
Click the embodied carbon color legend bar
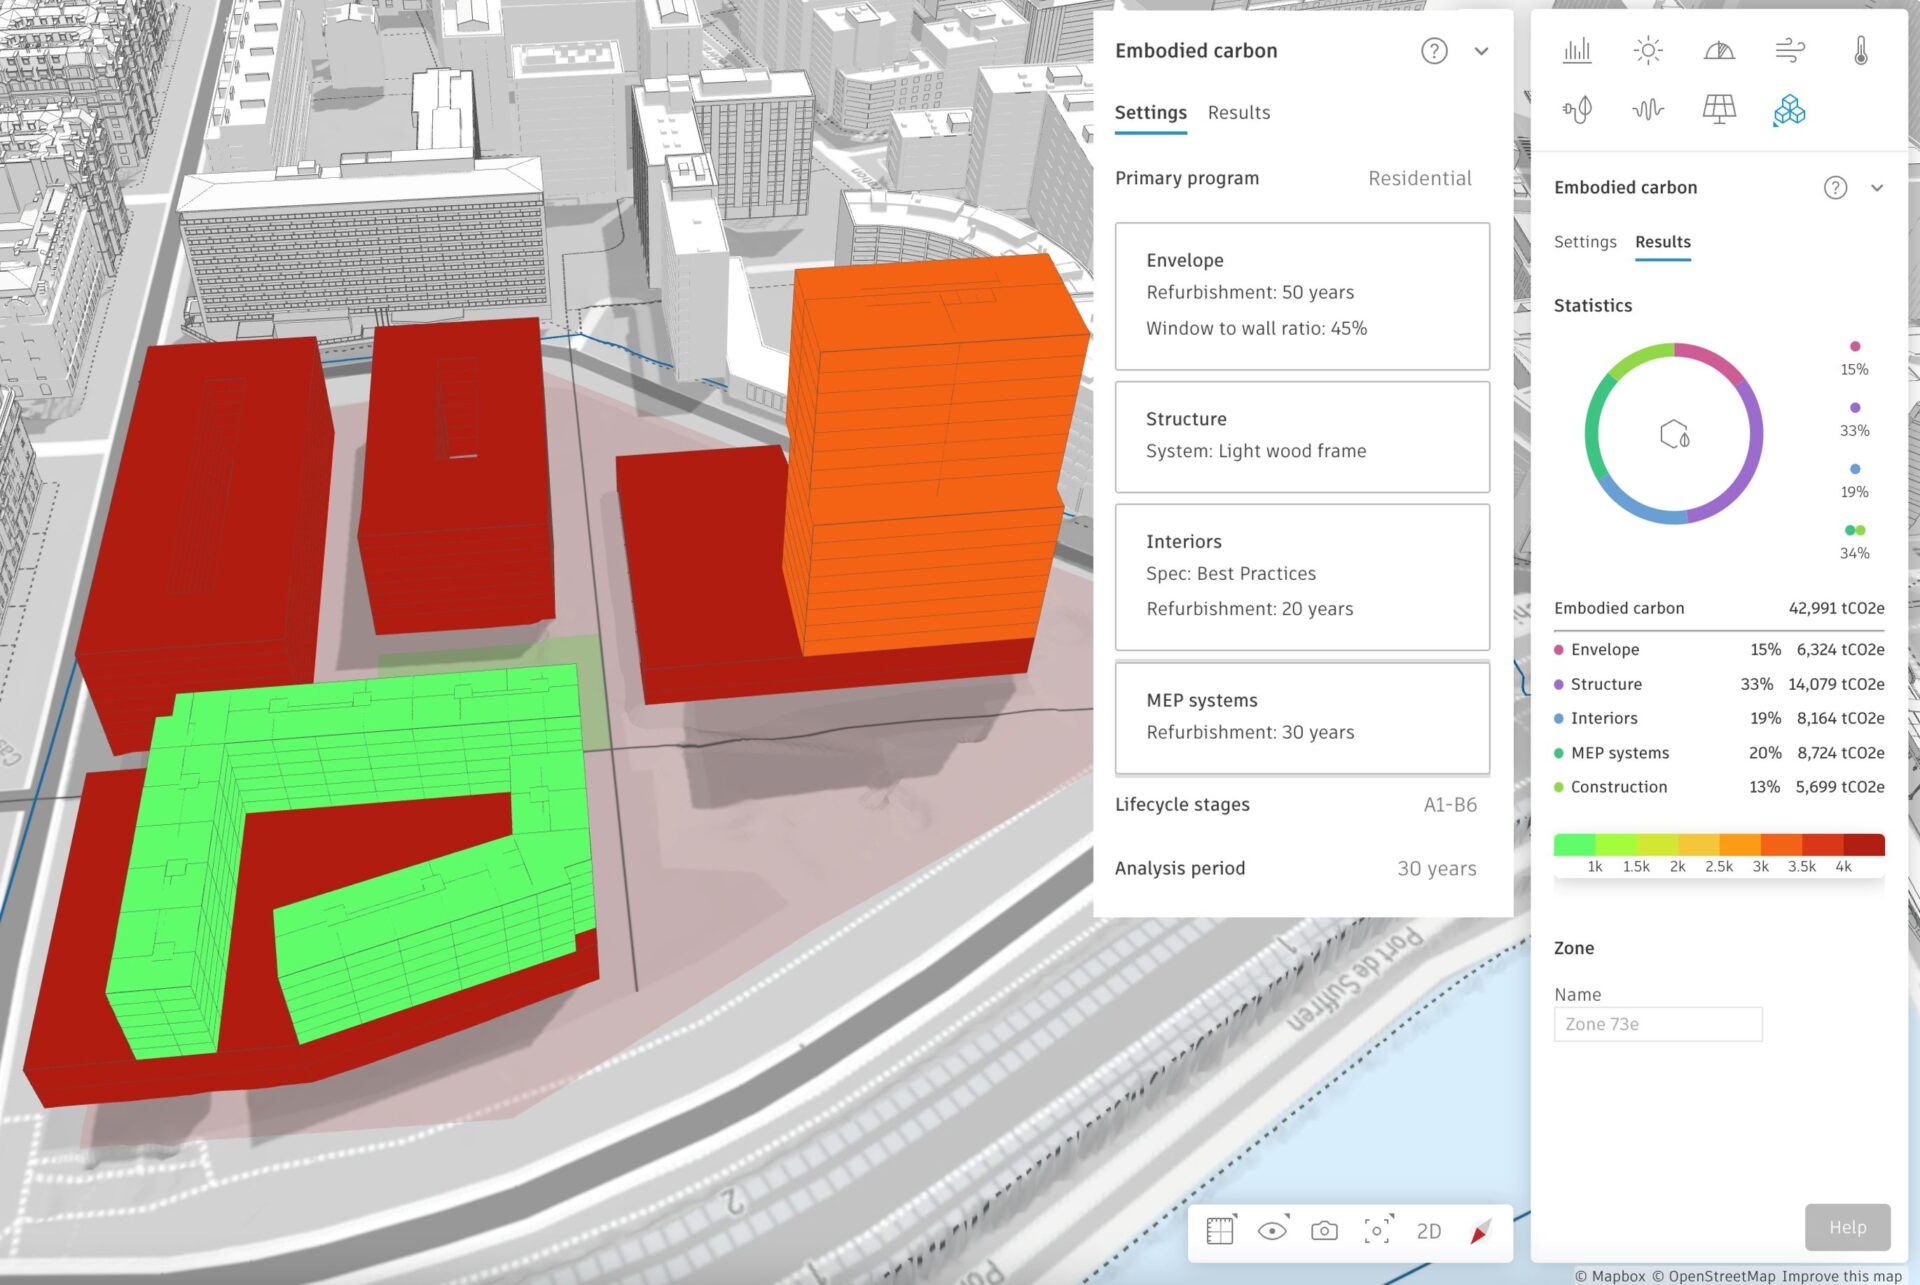tap(1718, 844)
